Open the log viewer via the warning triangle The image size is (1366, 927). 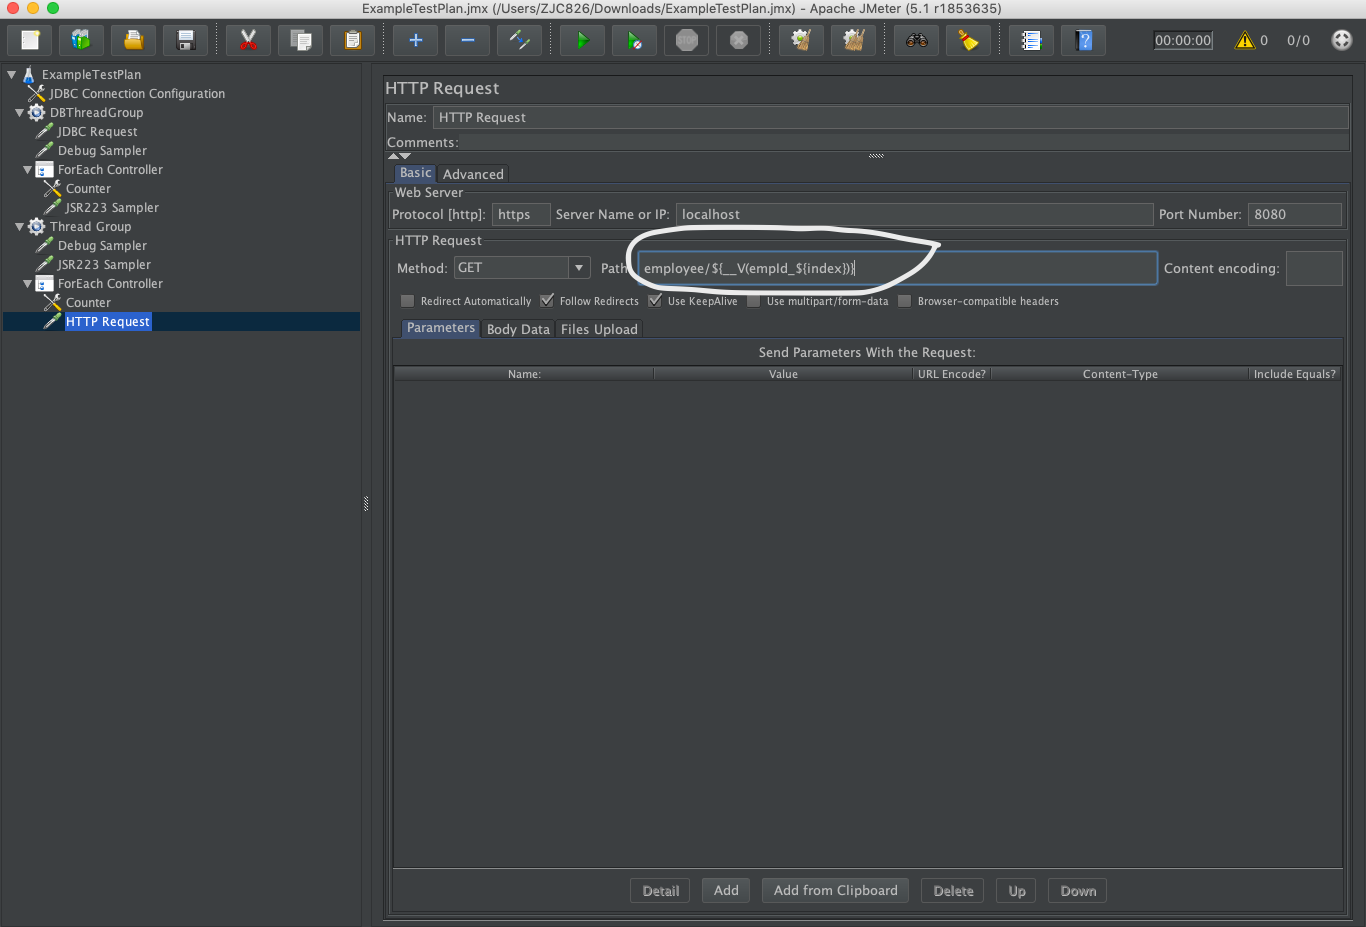pos(1245,40)
